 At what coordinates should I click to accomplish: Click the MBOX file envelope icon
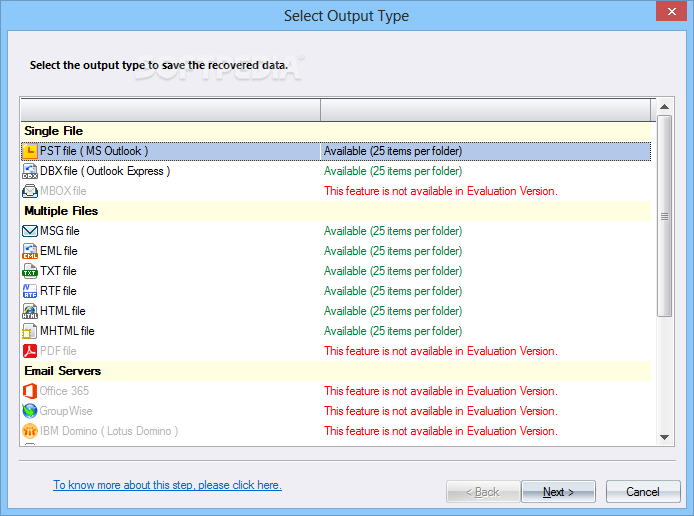30,191
